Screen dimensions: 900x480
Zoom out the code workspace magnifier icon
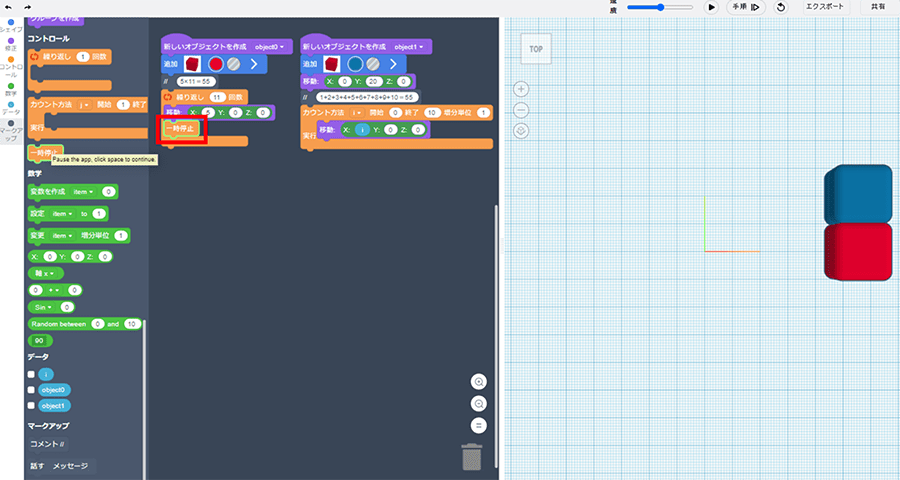[479, 404]
